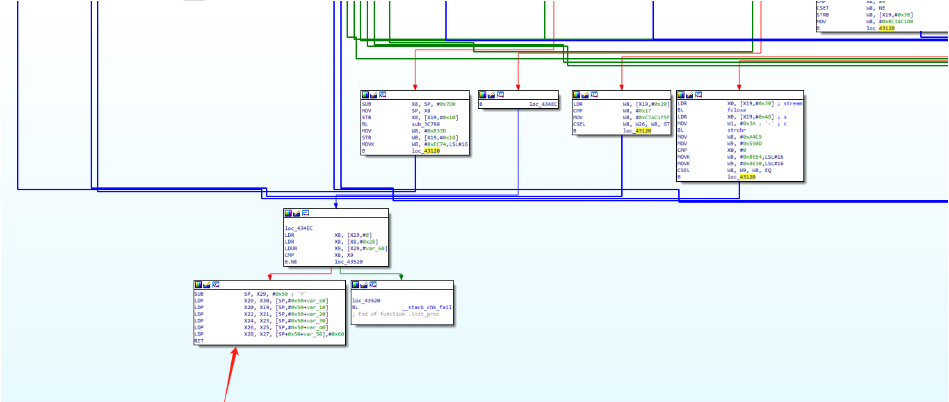Click the End of function .init_proc comment

(395, 314)
